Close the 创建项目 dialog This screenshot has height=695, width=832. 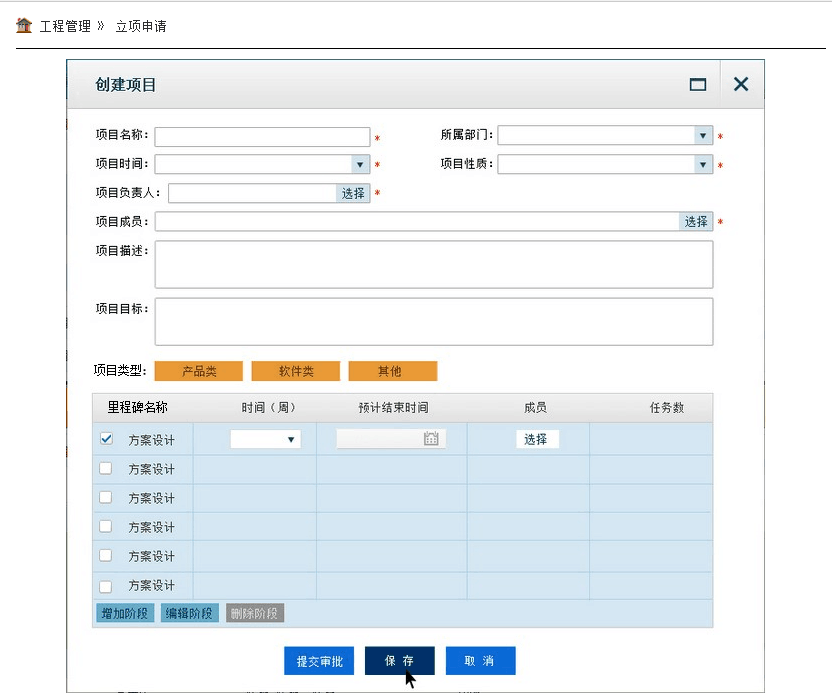741,85
